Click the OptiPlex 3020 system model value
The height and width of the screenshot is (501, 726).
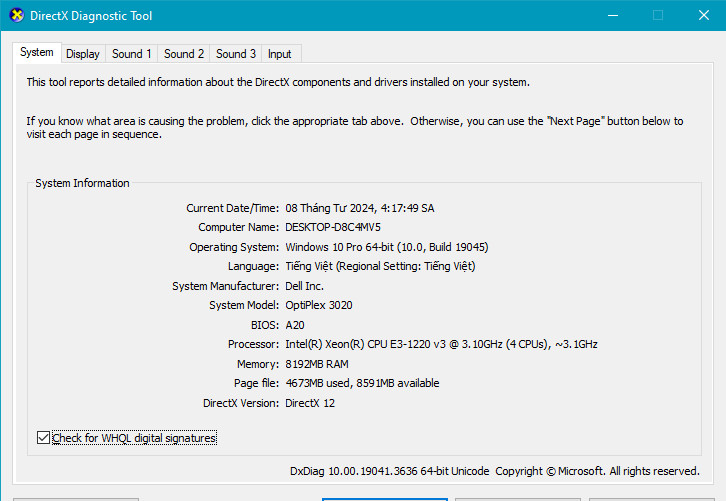pos(319,305)
